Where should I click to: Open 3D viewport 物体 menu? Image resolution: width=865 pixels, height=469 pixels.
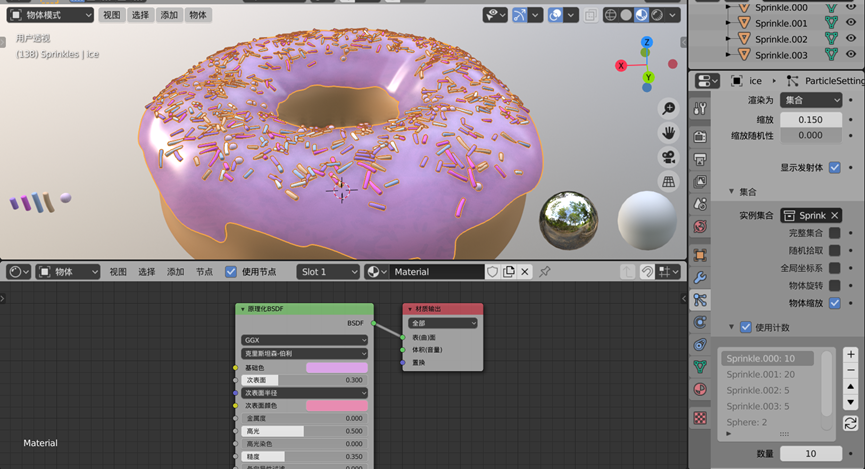pos(197,15)
